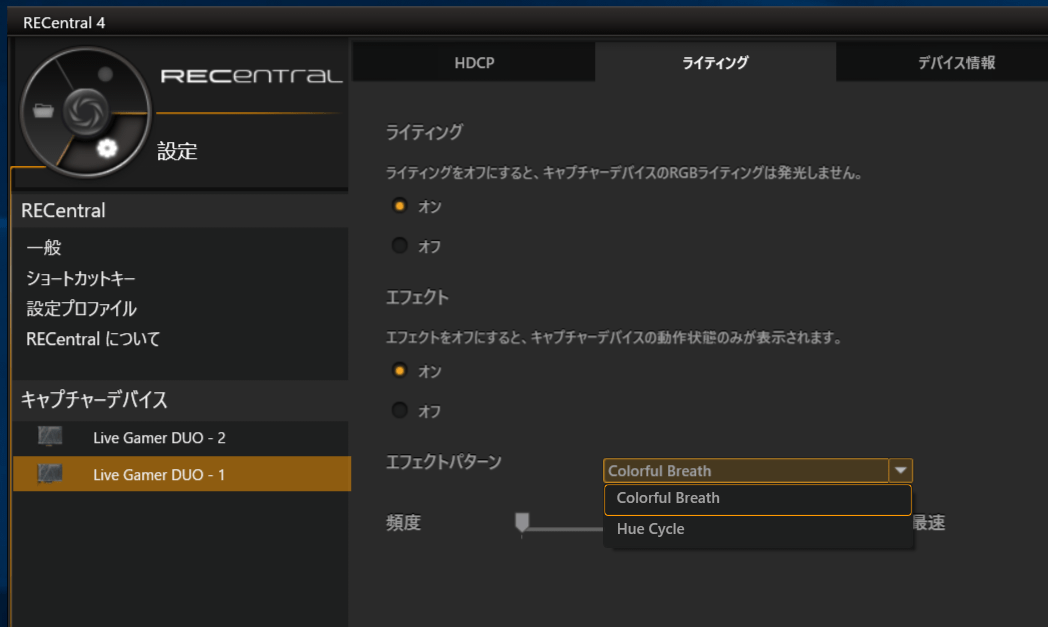Open the folder icon in the RECentral dial
Screen dimensions: 1048x627
43,111
